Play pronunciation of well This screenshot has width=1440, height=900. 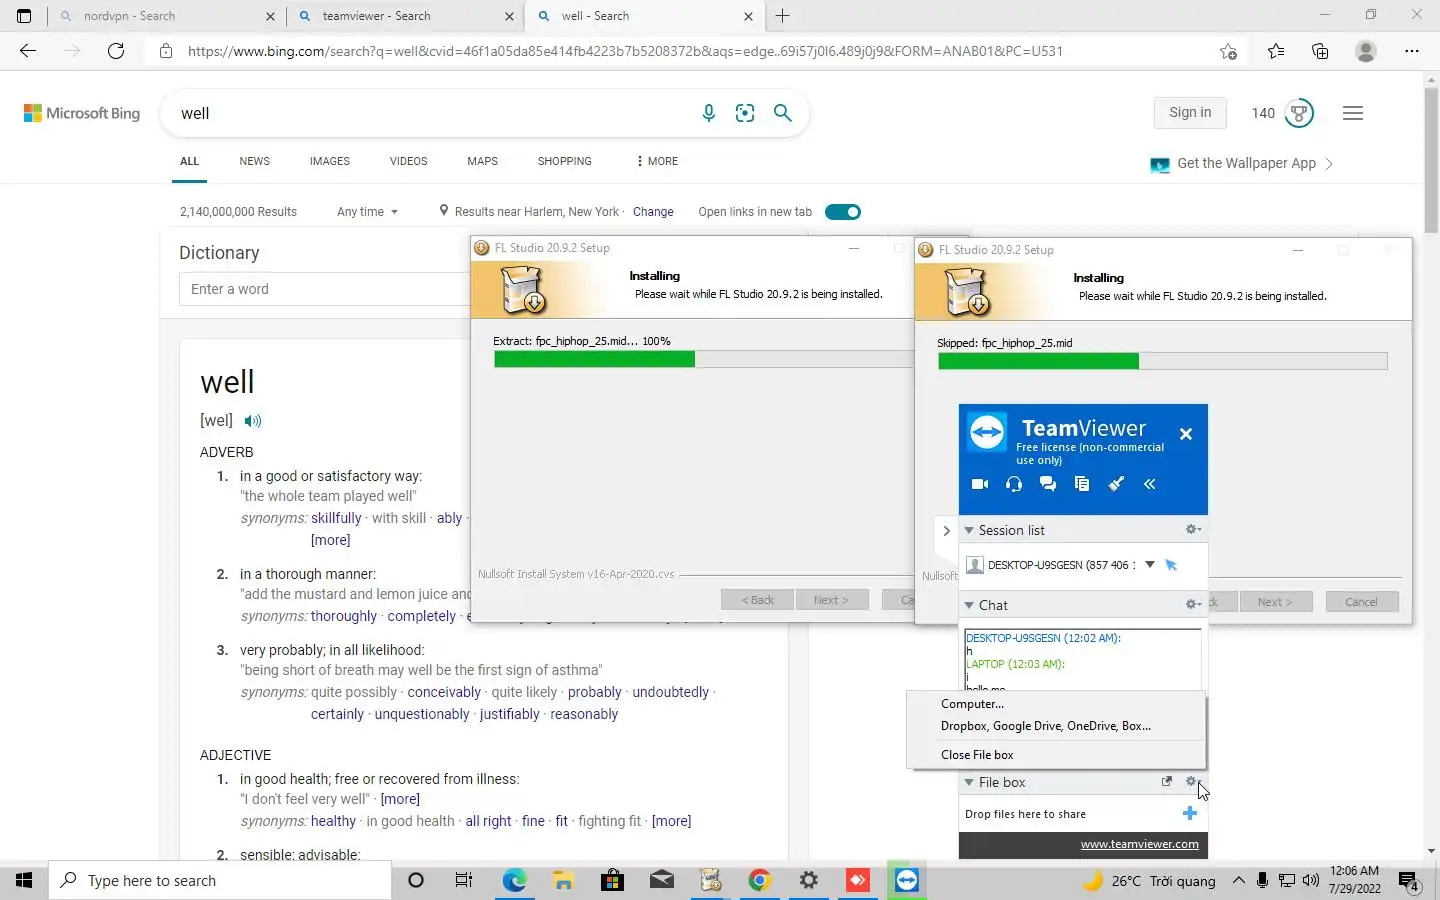(253, 421)
